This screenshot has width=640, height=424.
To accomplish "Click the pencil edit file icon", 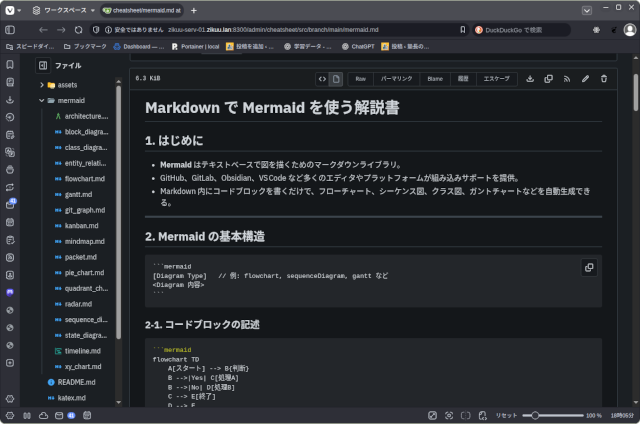I will [586, 78].
